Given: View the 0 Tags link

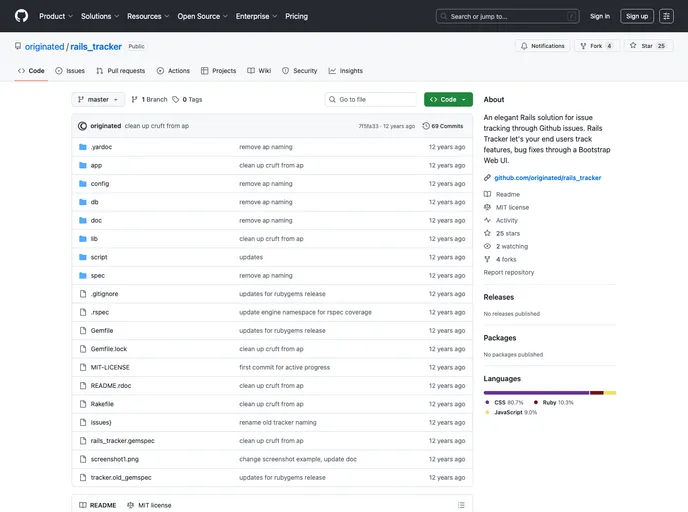Looking at the screenshot, I should [187, 100].
